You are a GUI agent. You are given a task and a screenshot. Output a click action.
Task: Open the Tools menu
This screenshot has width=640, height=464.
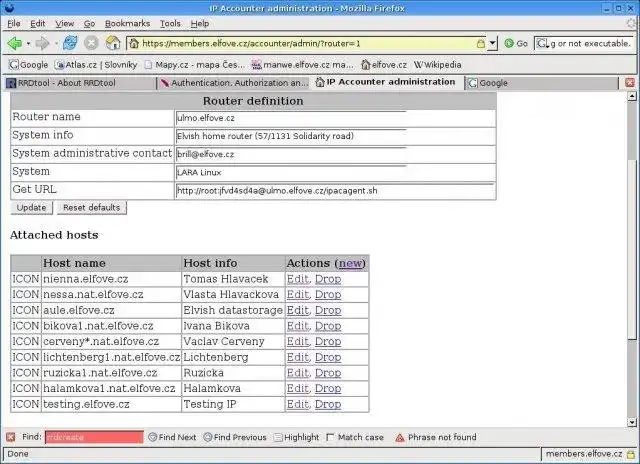(170, 24)
